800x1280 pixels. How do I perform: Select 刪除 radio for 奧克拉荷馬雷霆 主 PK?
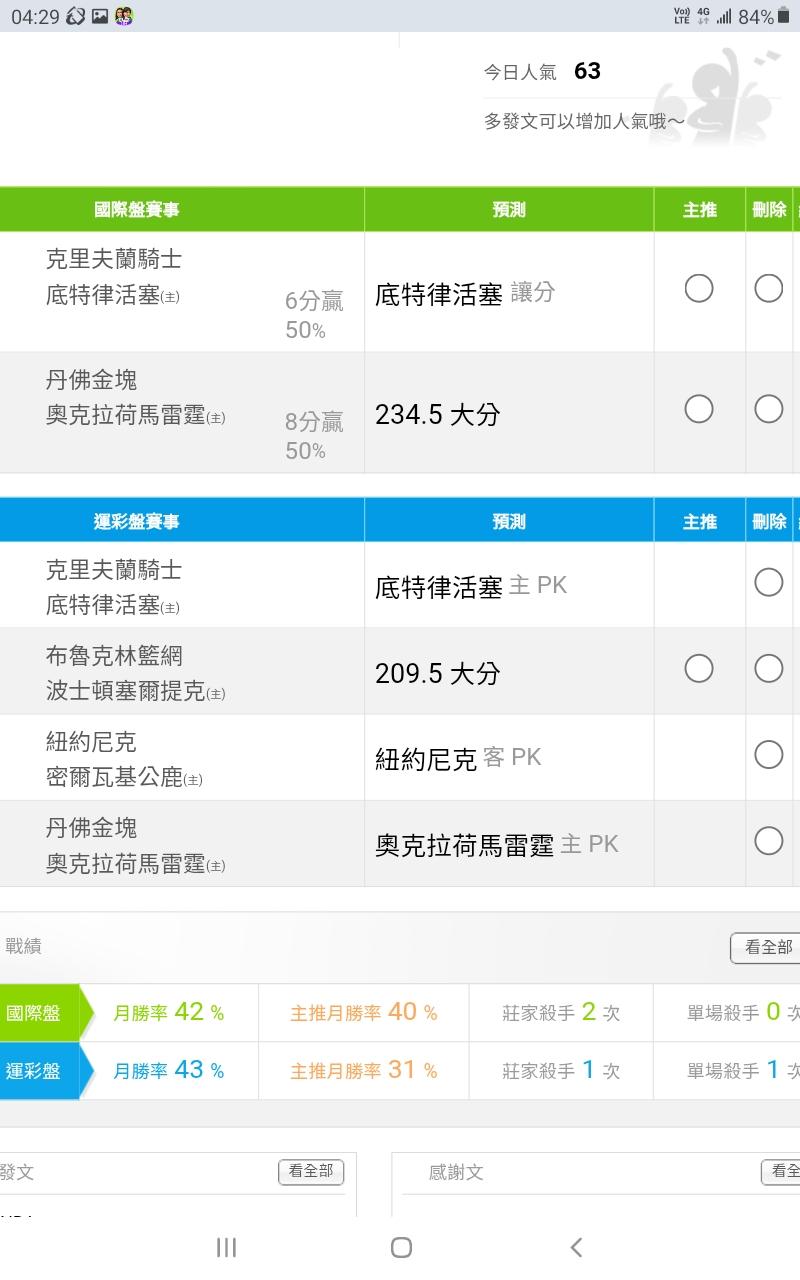(x=768, y=840)
